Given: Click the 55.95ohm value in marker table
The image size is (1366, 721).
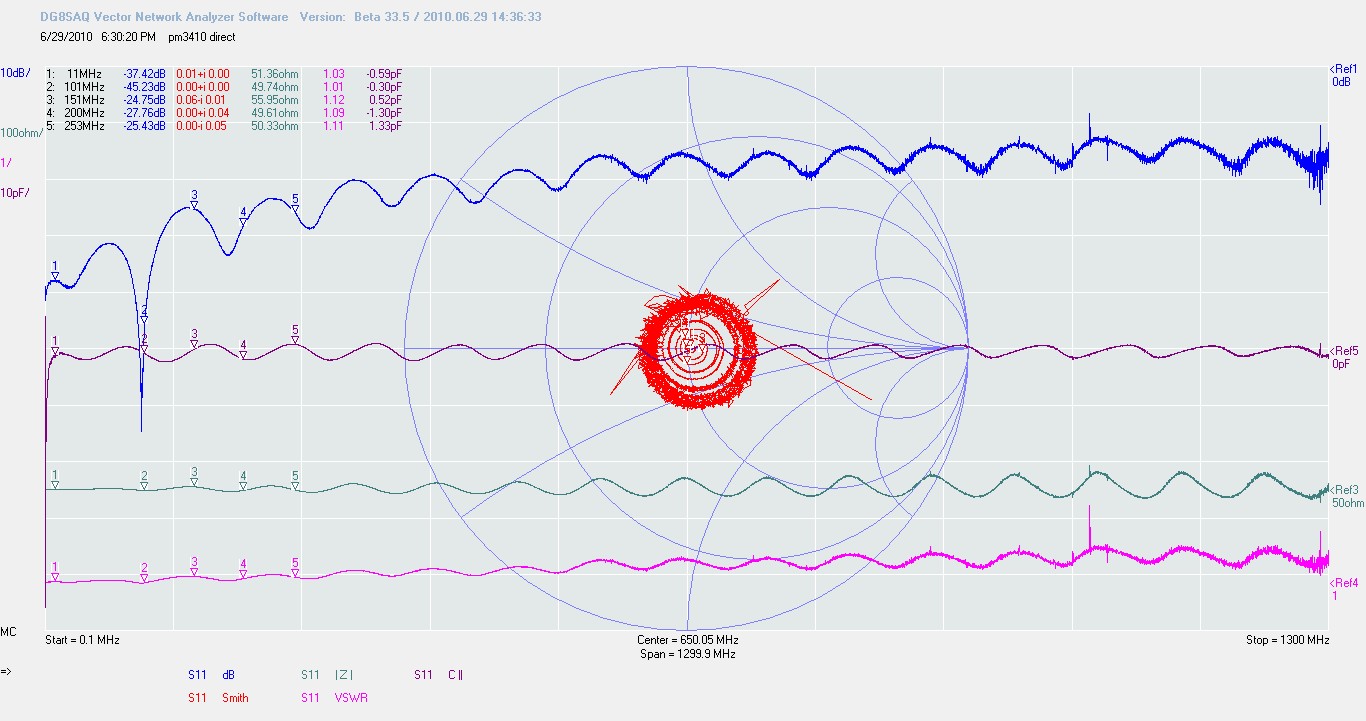Looking at the screenshot, I should [x=275, y=100].
